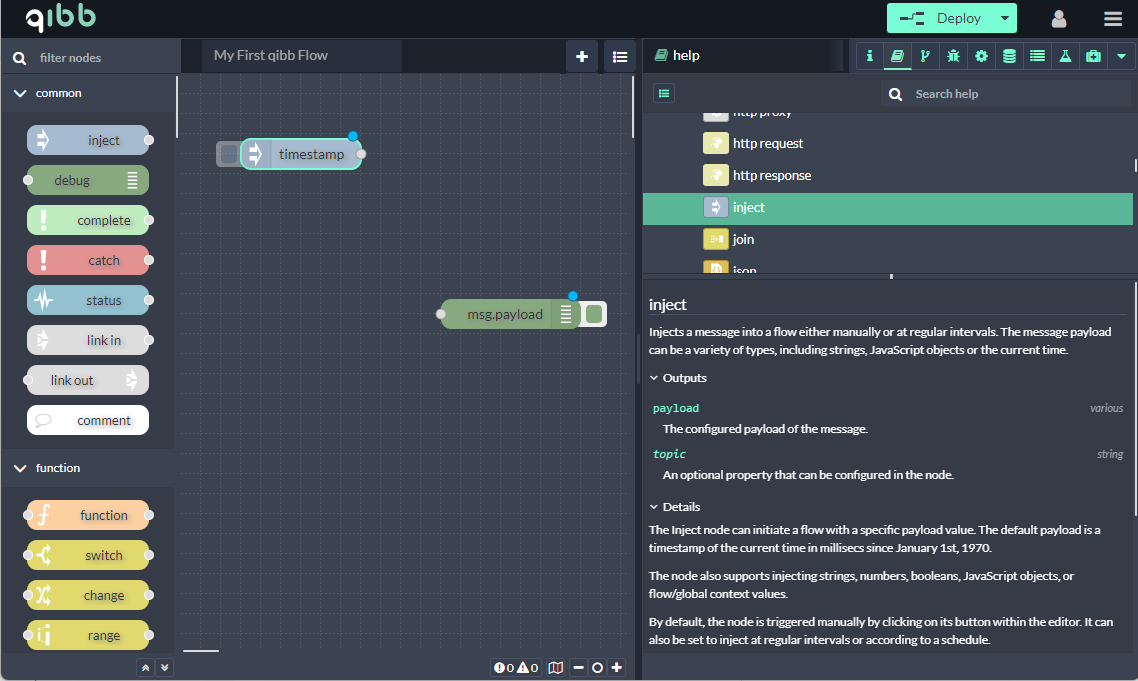Open the user account menu
The image size is (1138, 681).
click(x=1059, y=18)
